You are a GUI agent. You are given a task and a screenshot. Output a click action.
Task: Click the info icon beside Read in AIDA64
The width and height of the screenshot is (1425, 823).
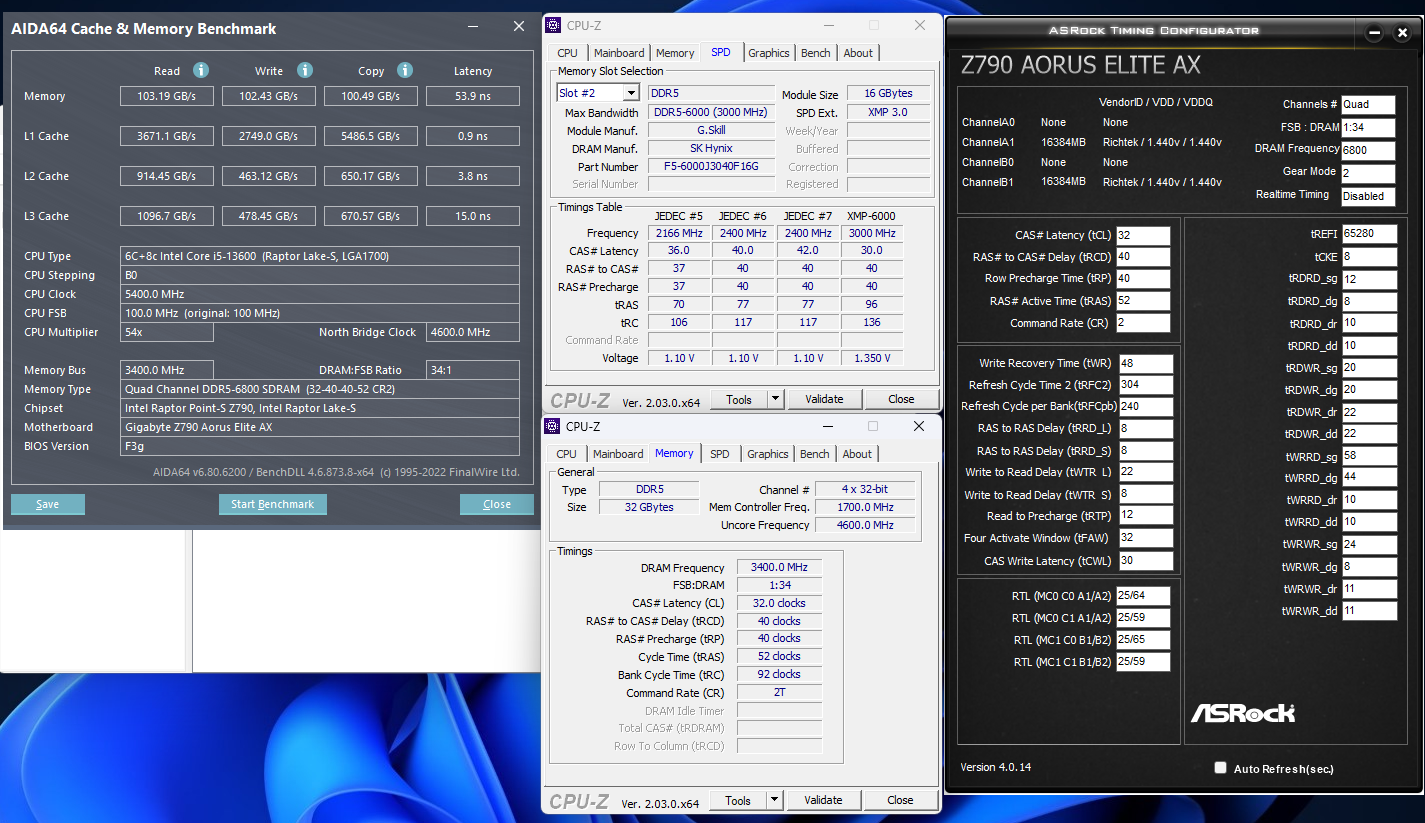pos(201,70)
